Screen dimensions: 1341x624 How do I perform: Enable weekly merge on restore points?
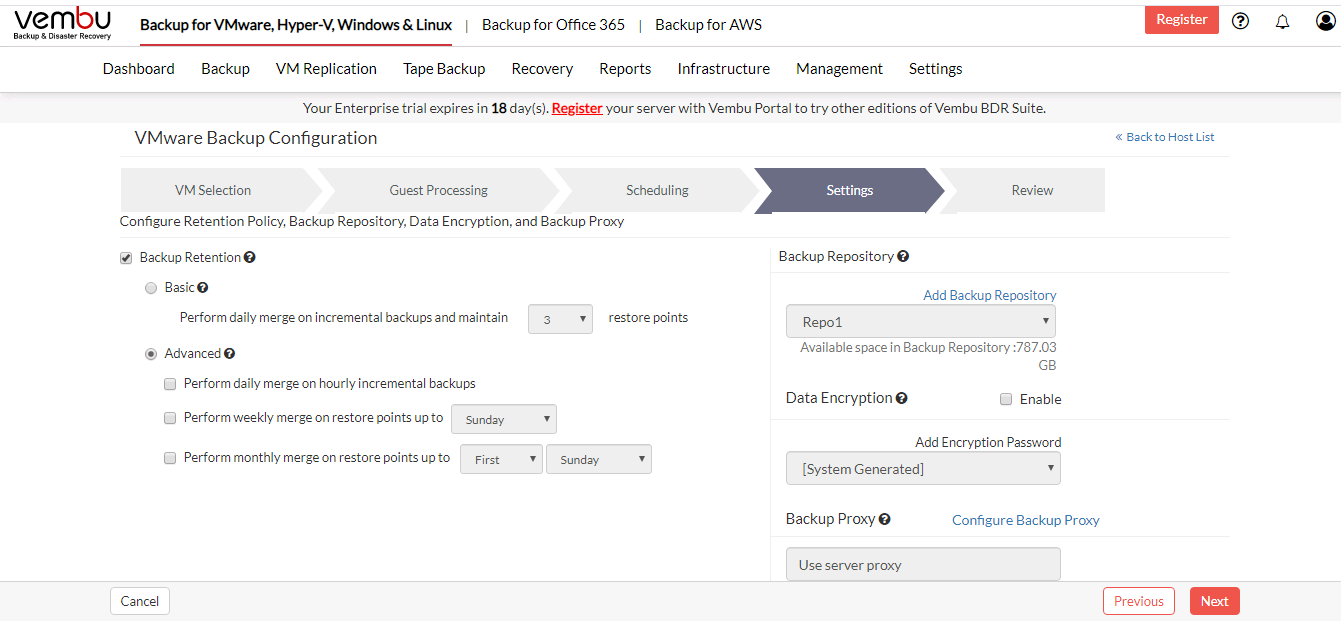point(170,418)
